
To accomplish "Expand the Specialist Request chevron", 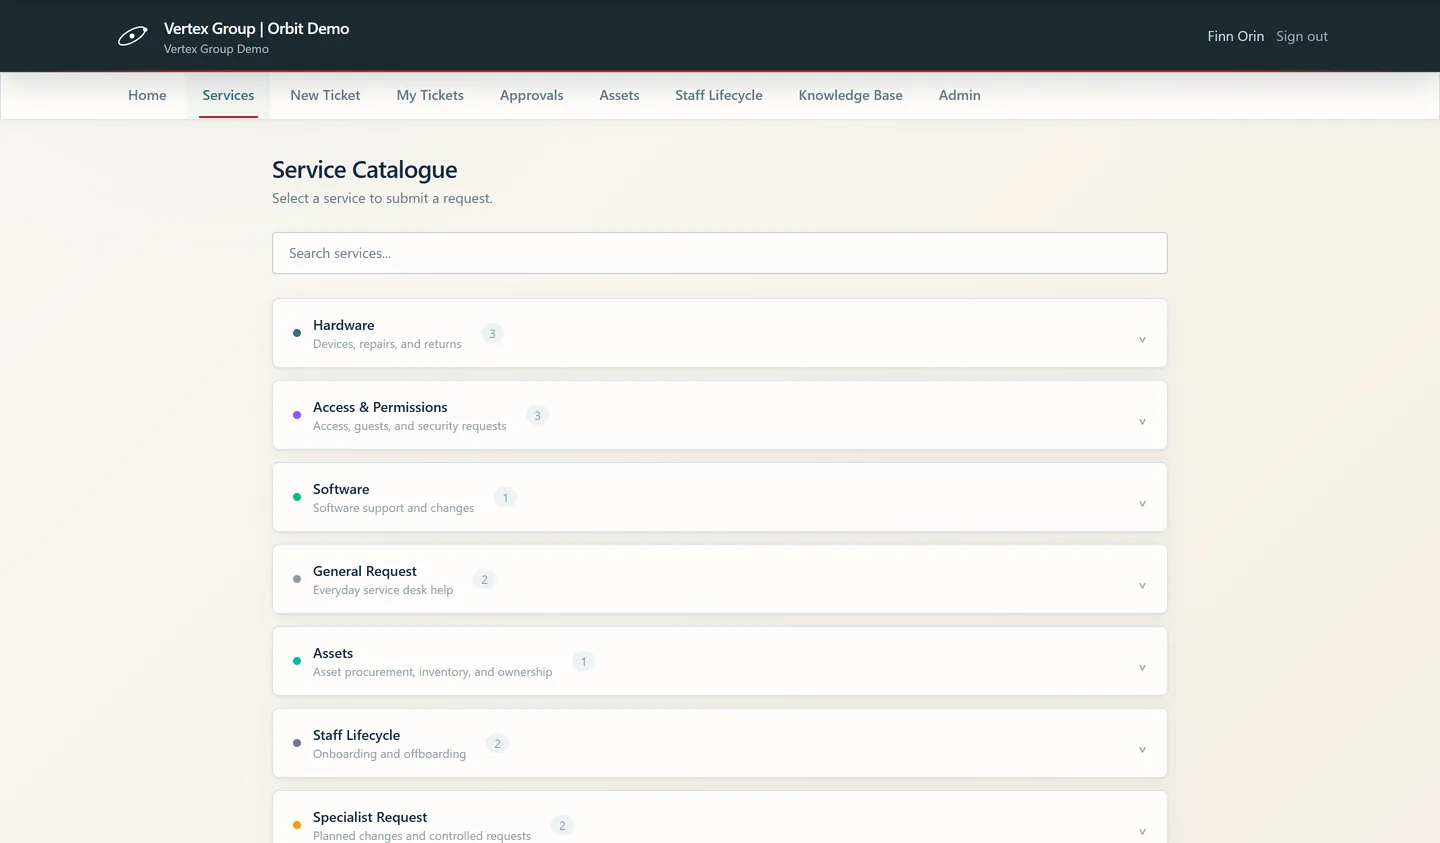I will click(1142, 832).
